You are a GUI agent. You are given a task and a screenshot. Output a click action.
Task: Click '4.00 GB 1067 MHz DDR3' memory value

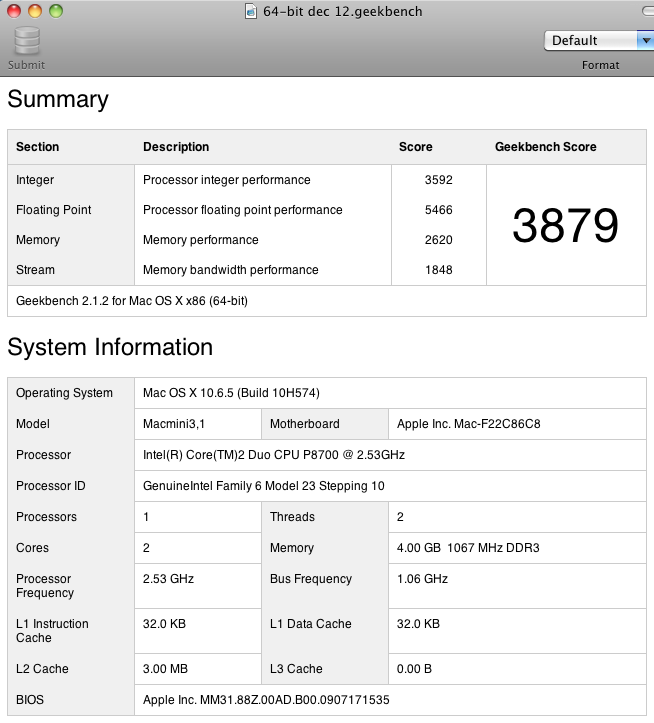468,547
